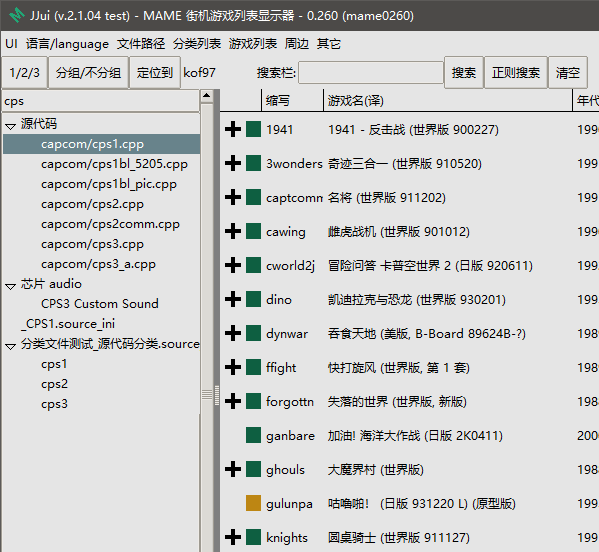The image size is (599, 552).
Task: Click the green status square beside 1941
Action: point(253,129)
